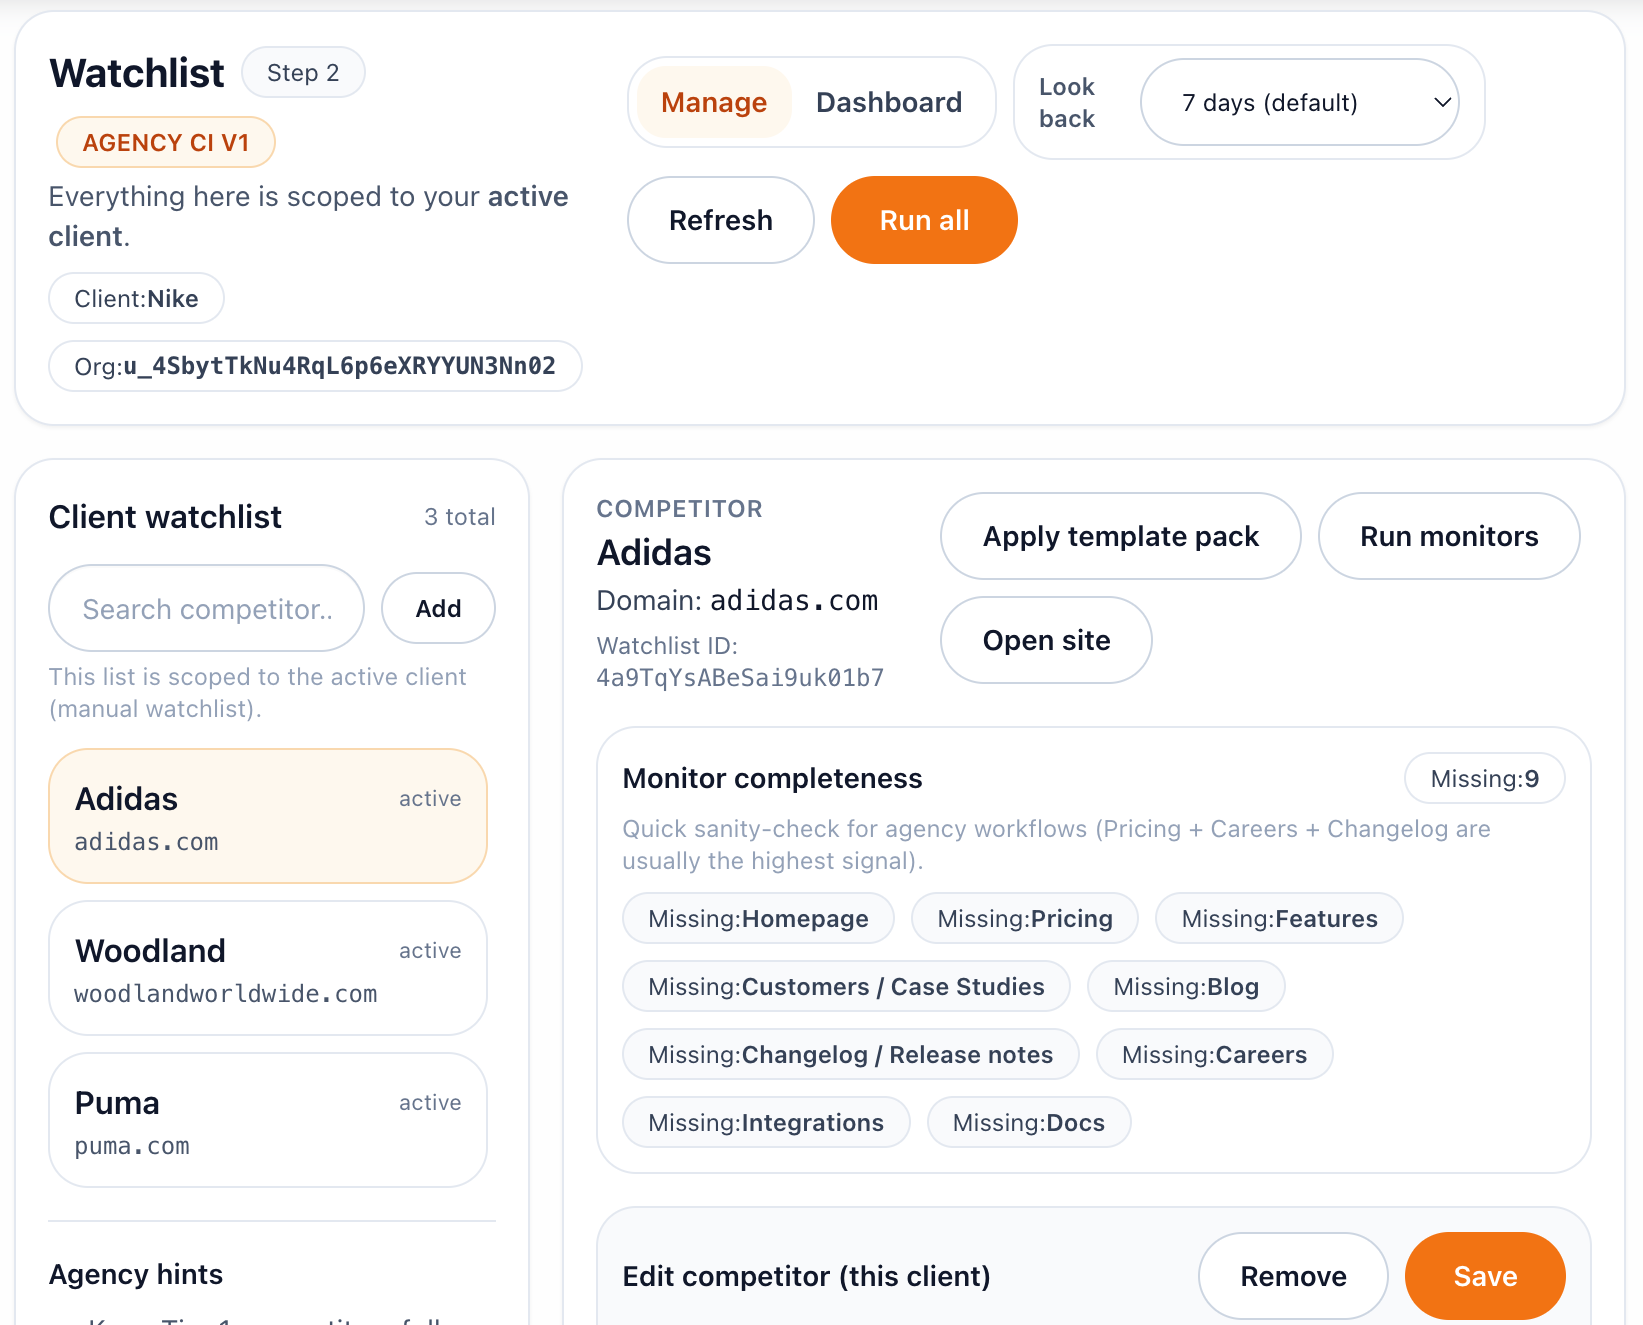Image resolution: width=1643 pixels, height=1325 pixels.
Task: Apply template pack to Adidas
Action: (1120, 536)
